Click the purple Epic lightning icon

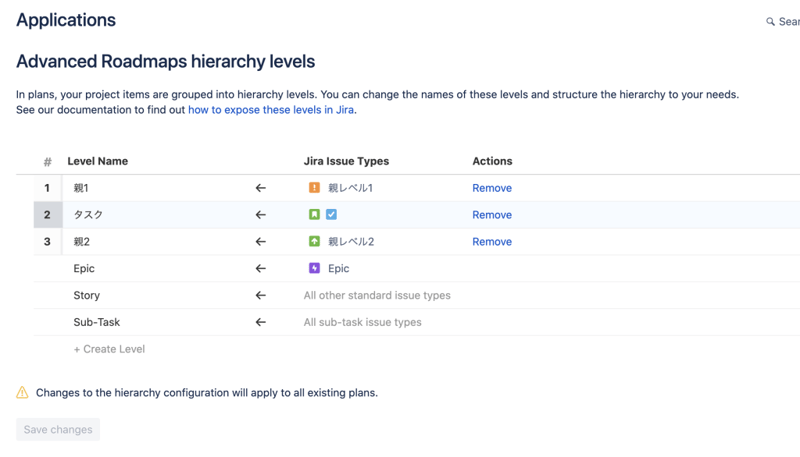click(314, 269)
